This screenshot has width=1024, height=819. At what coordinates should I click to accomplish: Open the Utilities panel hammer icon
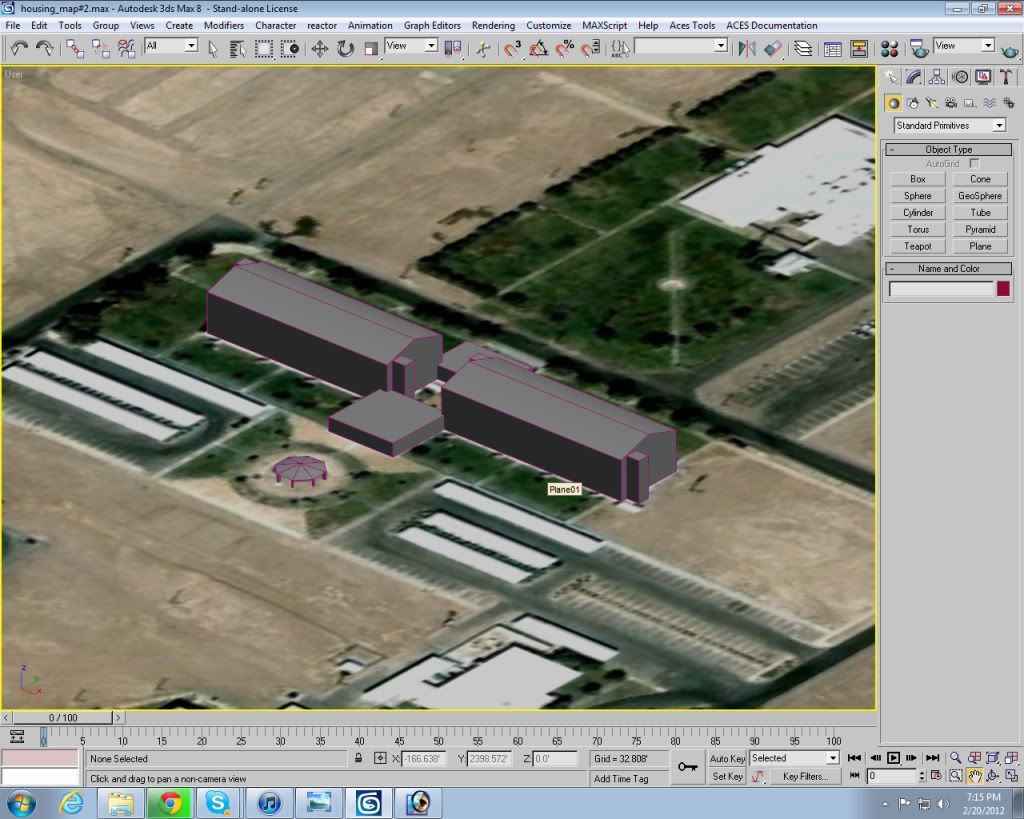[1006, 76]
